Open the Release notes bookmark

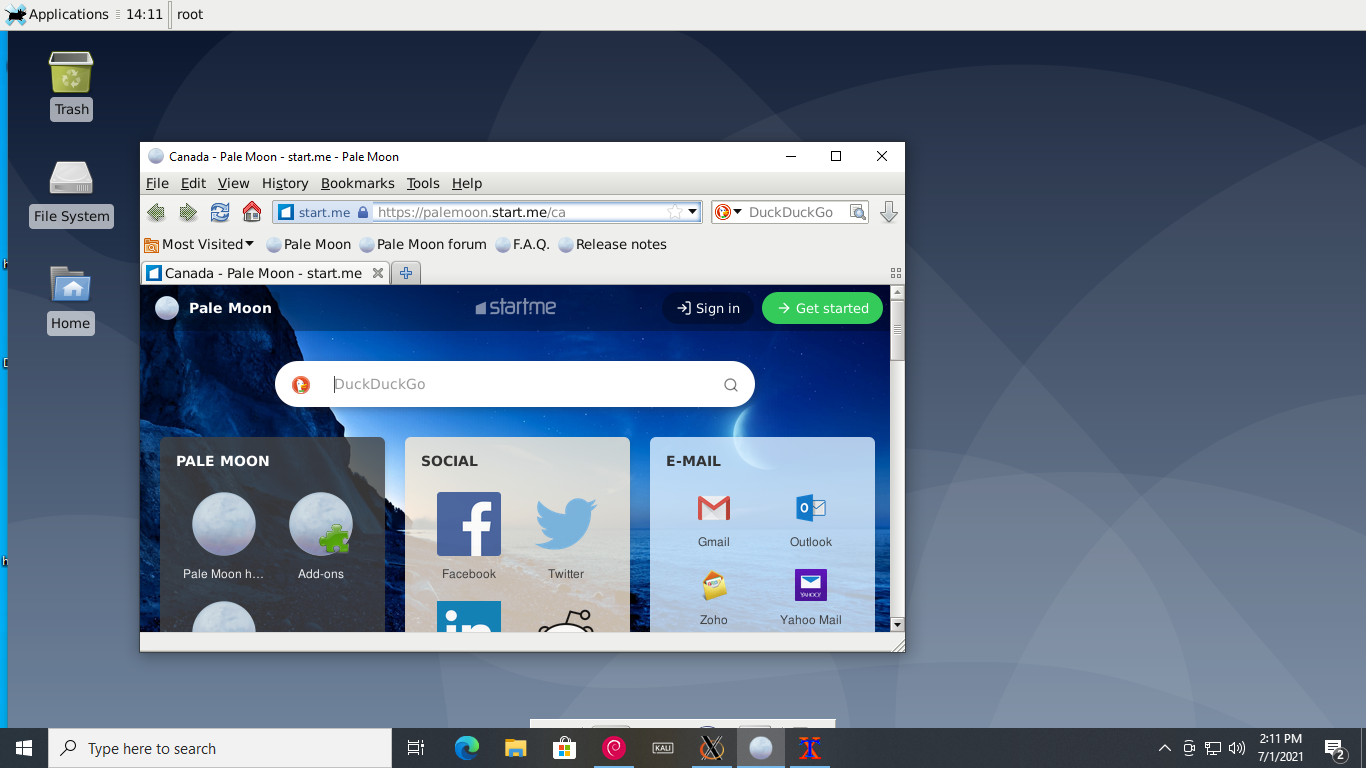(613, 244)
